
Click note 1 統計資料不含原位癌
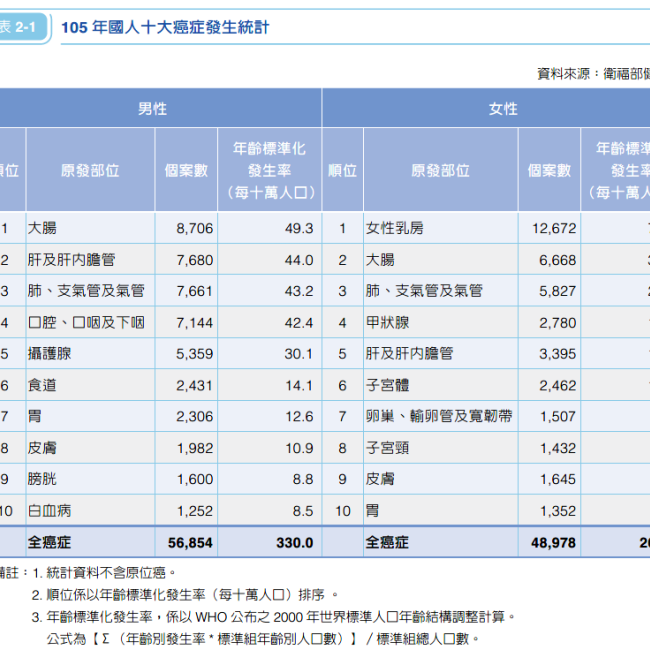pyautogui.click(x=104, y=573)
